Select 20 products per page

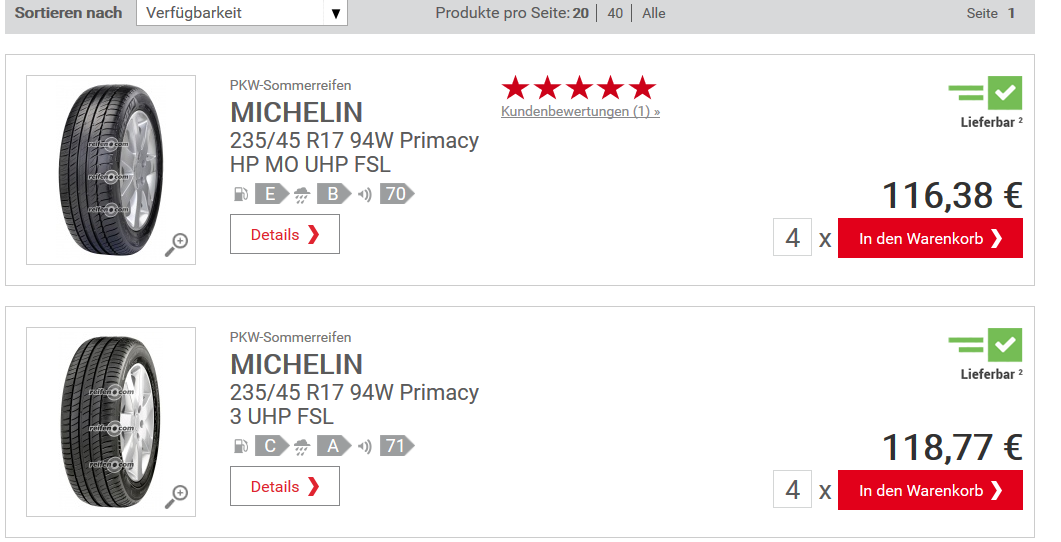(581, 13)
